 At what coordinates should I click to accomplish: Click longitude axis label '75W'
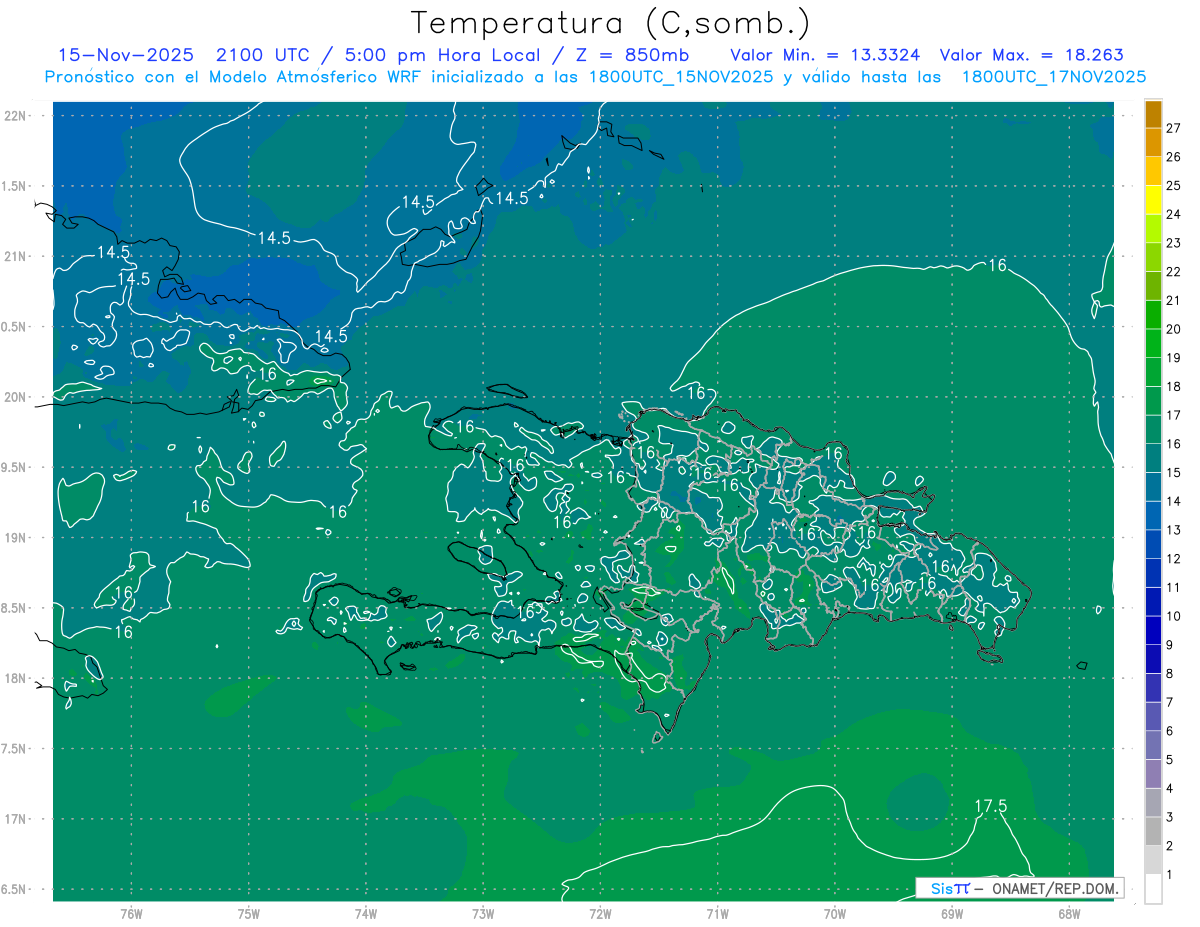click(x=249, y=913)
